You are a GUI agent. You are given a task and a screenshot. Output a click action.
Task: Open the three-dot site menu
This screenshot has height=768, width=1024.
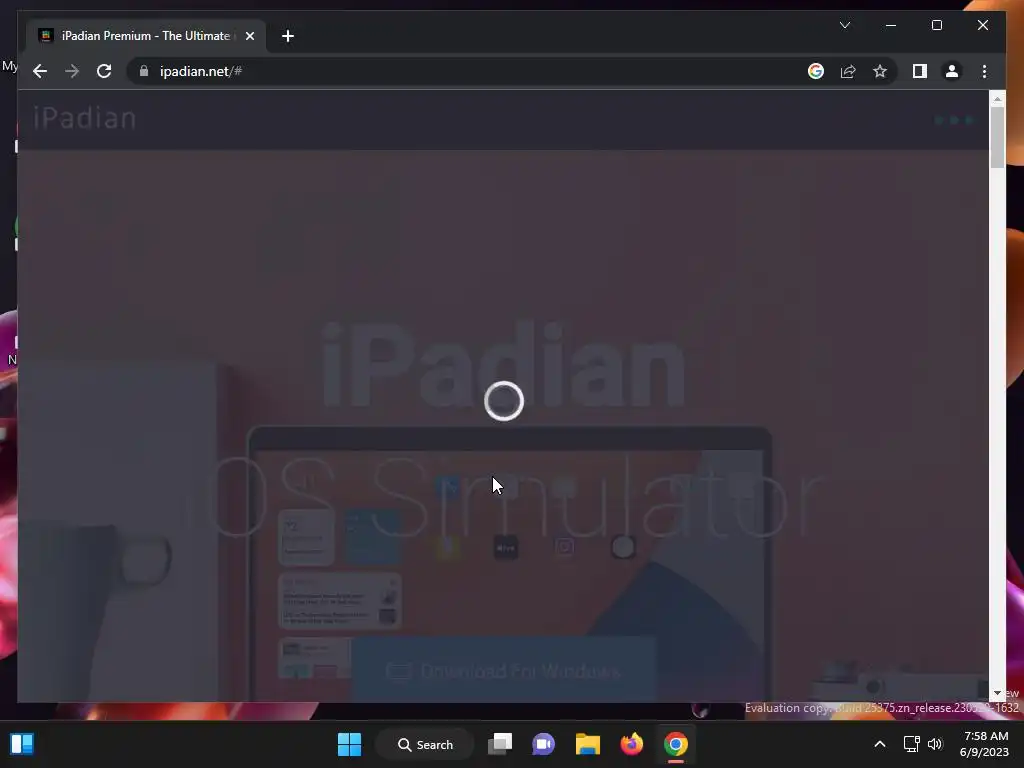tap(953, 120)
